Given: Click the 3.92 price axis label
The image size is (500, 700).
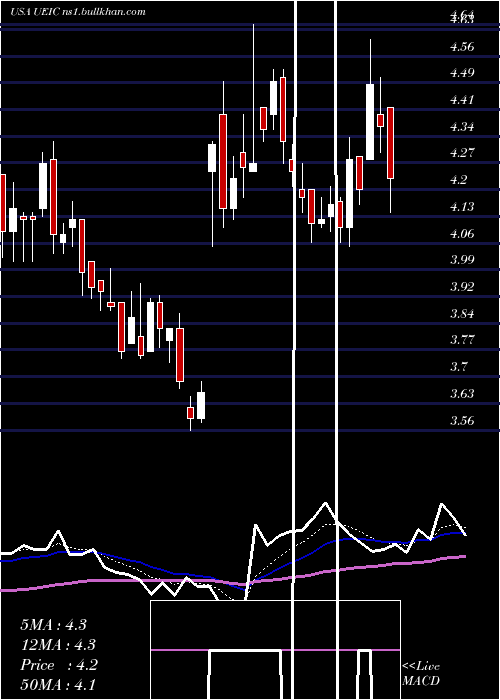Looking at the screenshot, I should [462, 286].
